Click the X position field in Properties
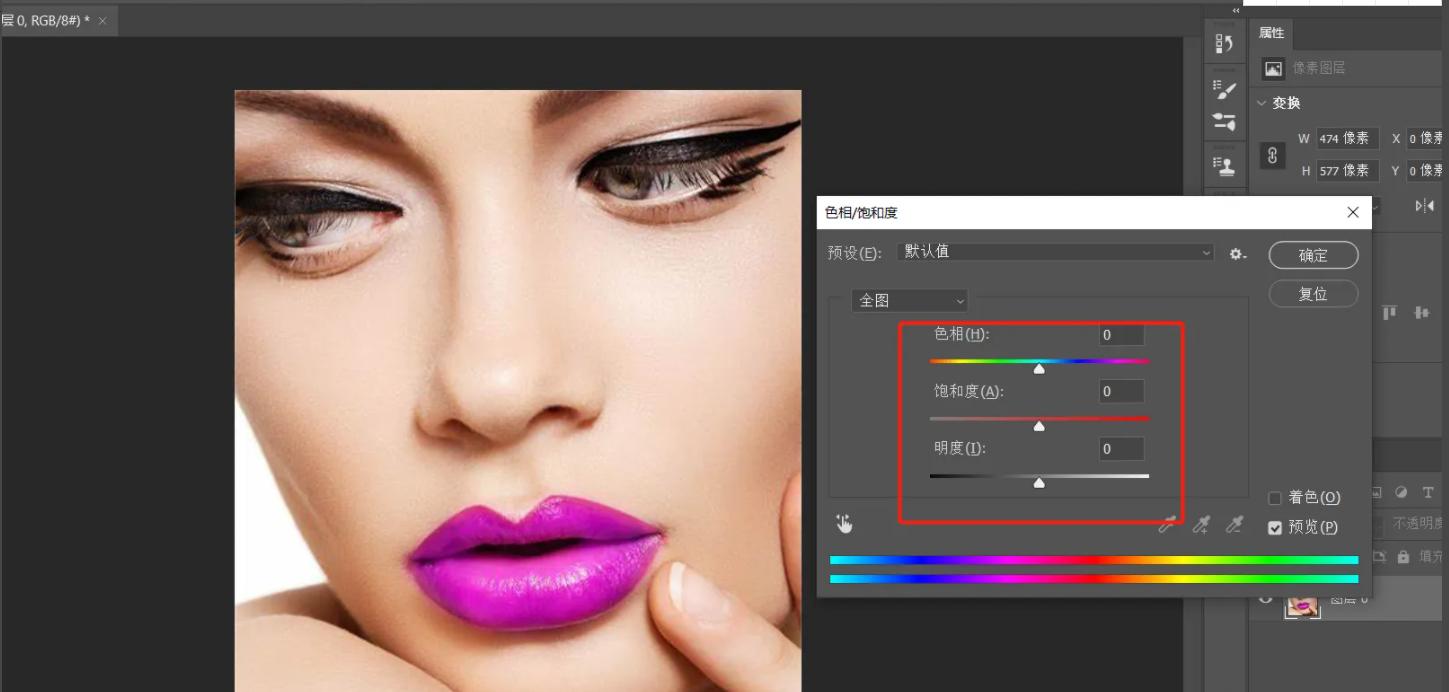Viewport: 1449px width, 692px height. tap(1427, 139)
